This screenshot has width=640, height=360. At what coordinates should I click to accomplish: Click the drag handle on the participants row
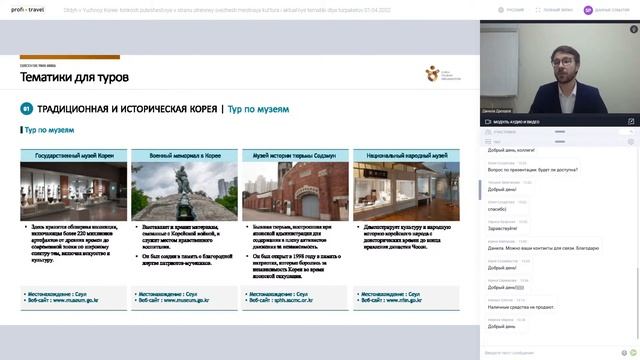click(560, 132)
